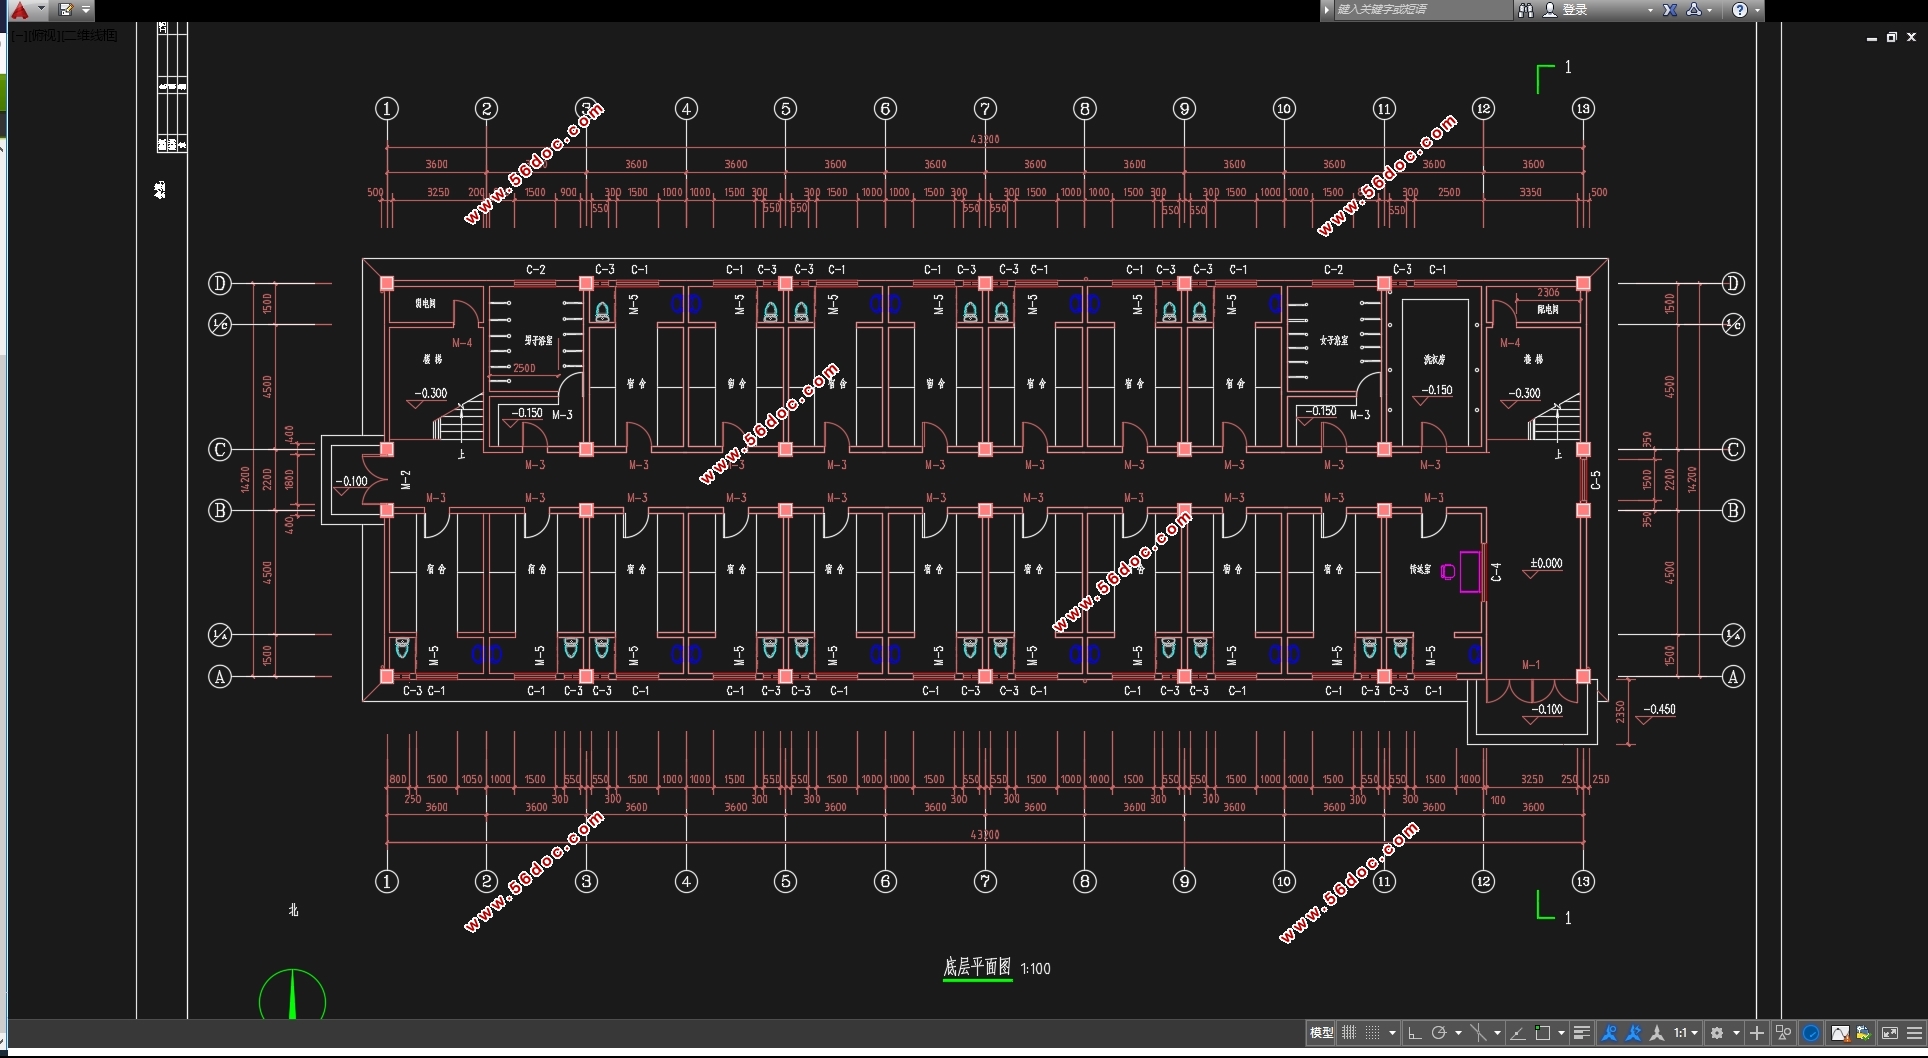Click the graphics performance warning icon

1840,1033
